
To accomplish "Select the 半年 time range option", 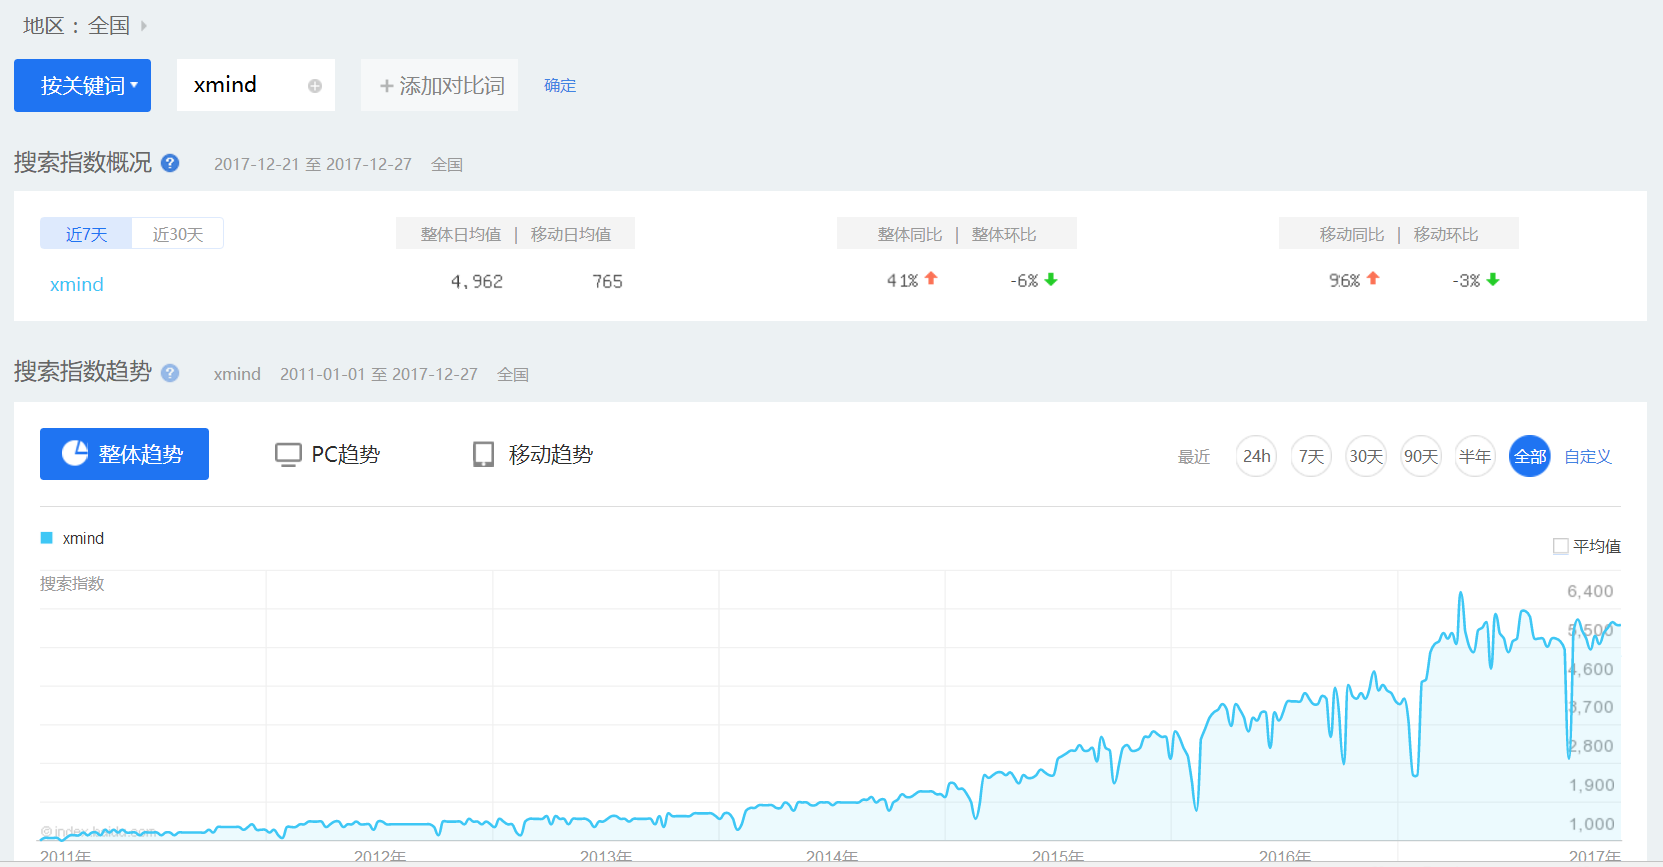I will (x=1474, y=457).
